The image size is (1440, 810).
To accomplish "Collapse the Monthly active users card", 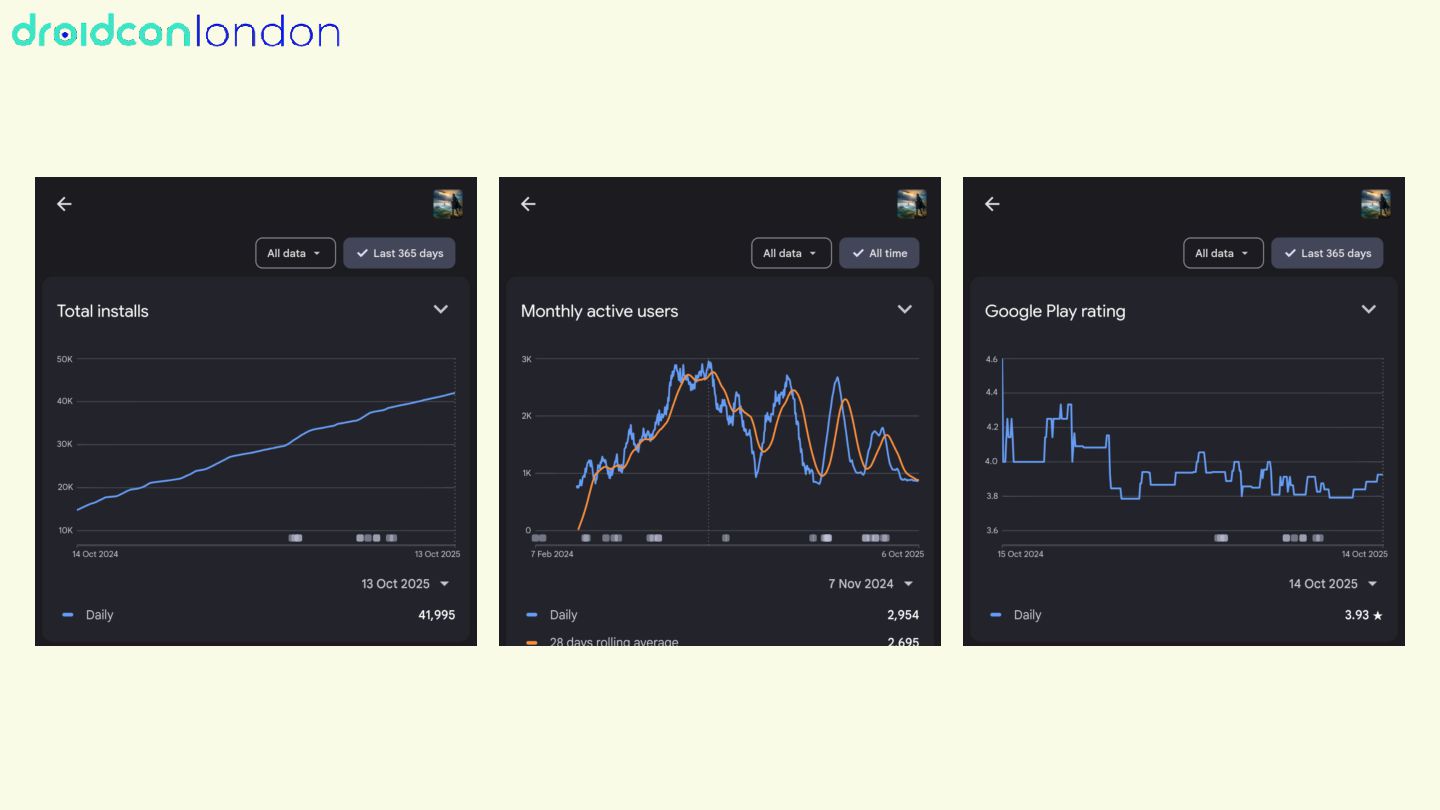I will tap(905, 309).
